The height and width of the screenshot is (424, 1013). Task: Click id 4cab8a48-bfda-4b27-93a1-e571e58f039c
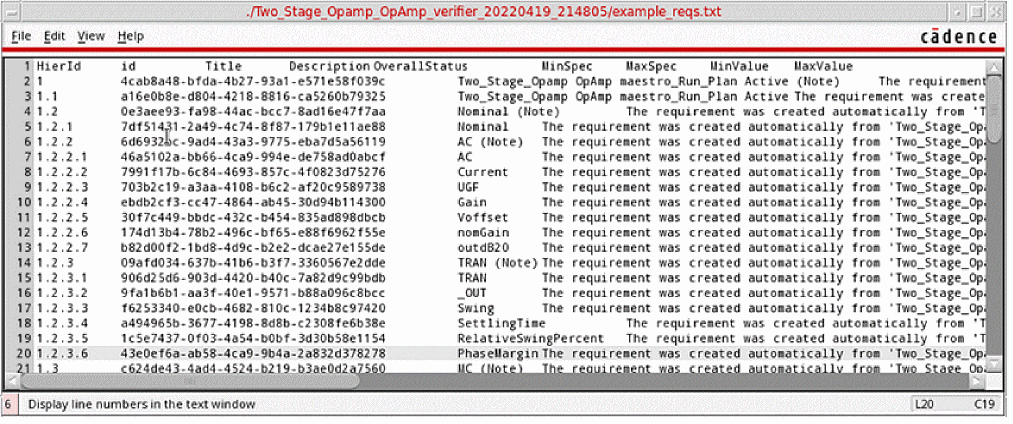coord(253,81)
